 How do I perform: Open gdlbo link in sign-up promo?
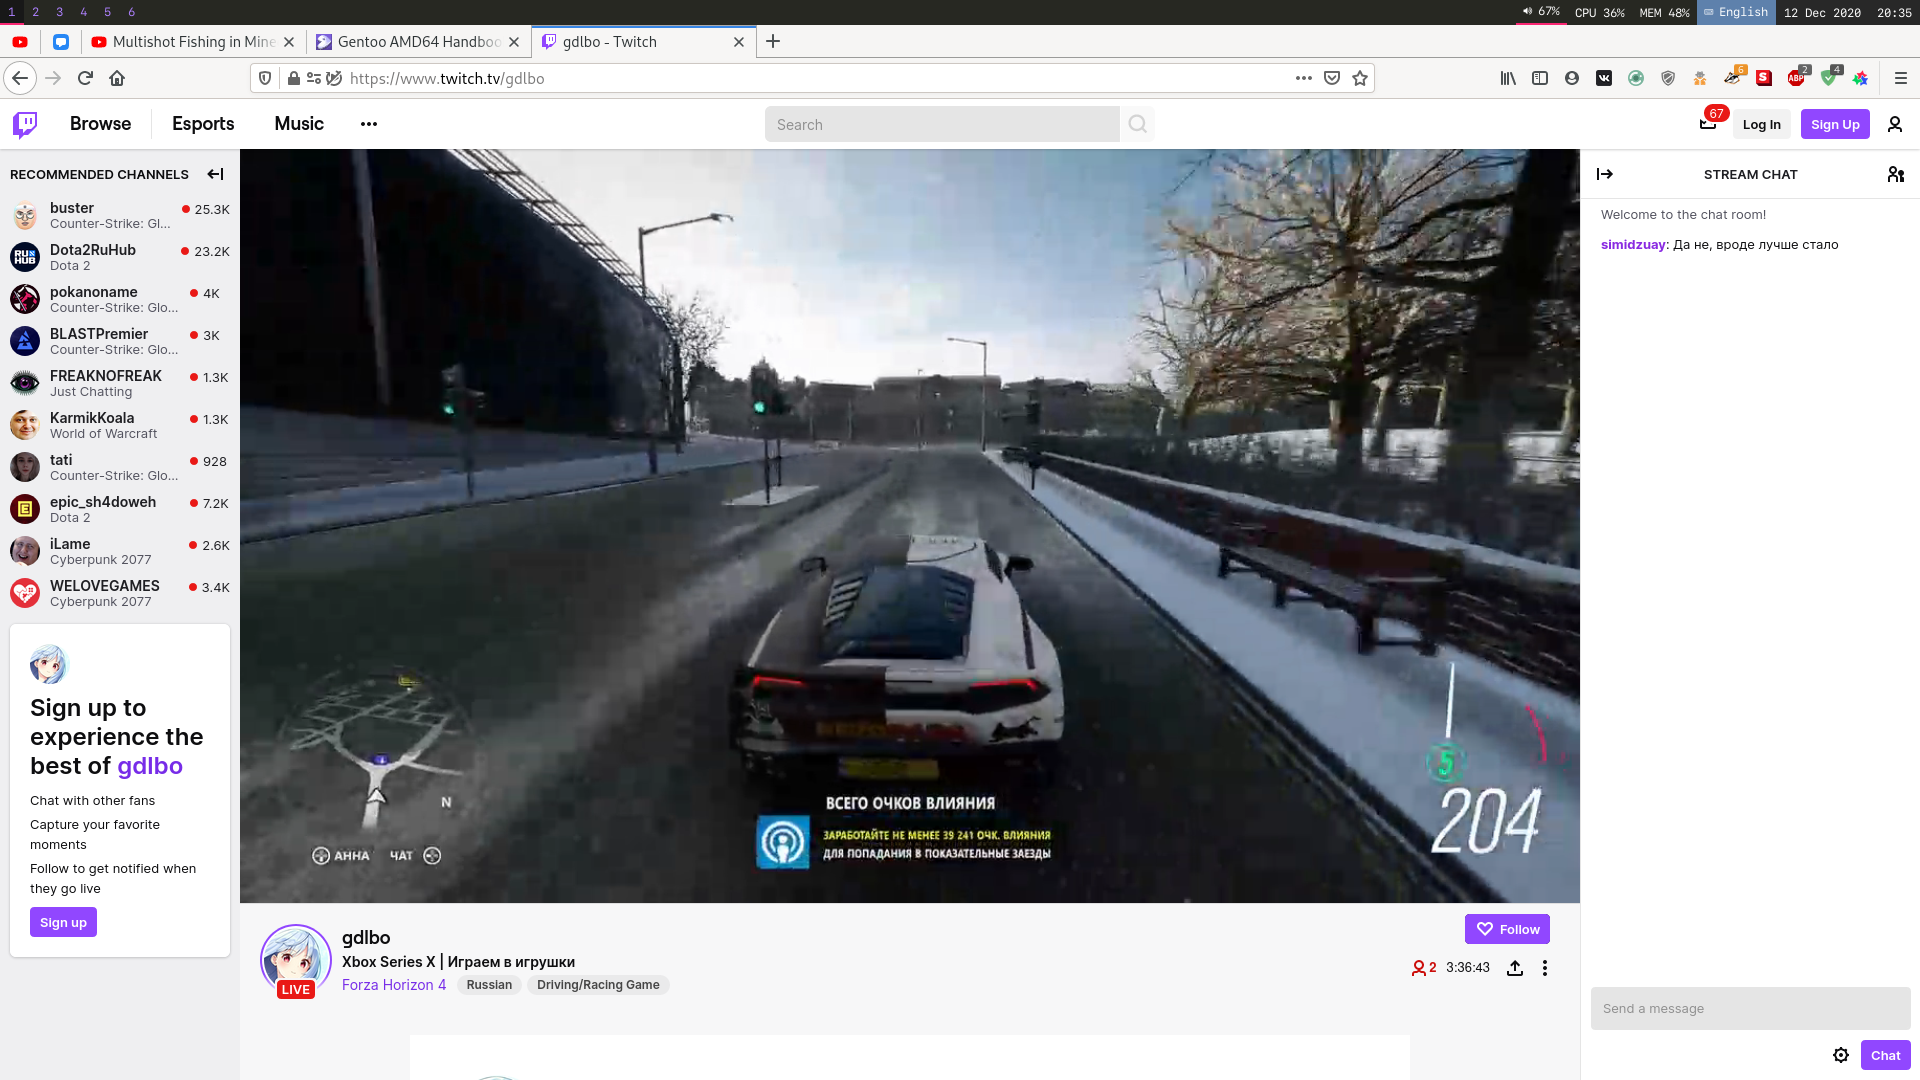coord(150,766)
